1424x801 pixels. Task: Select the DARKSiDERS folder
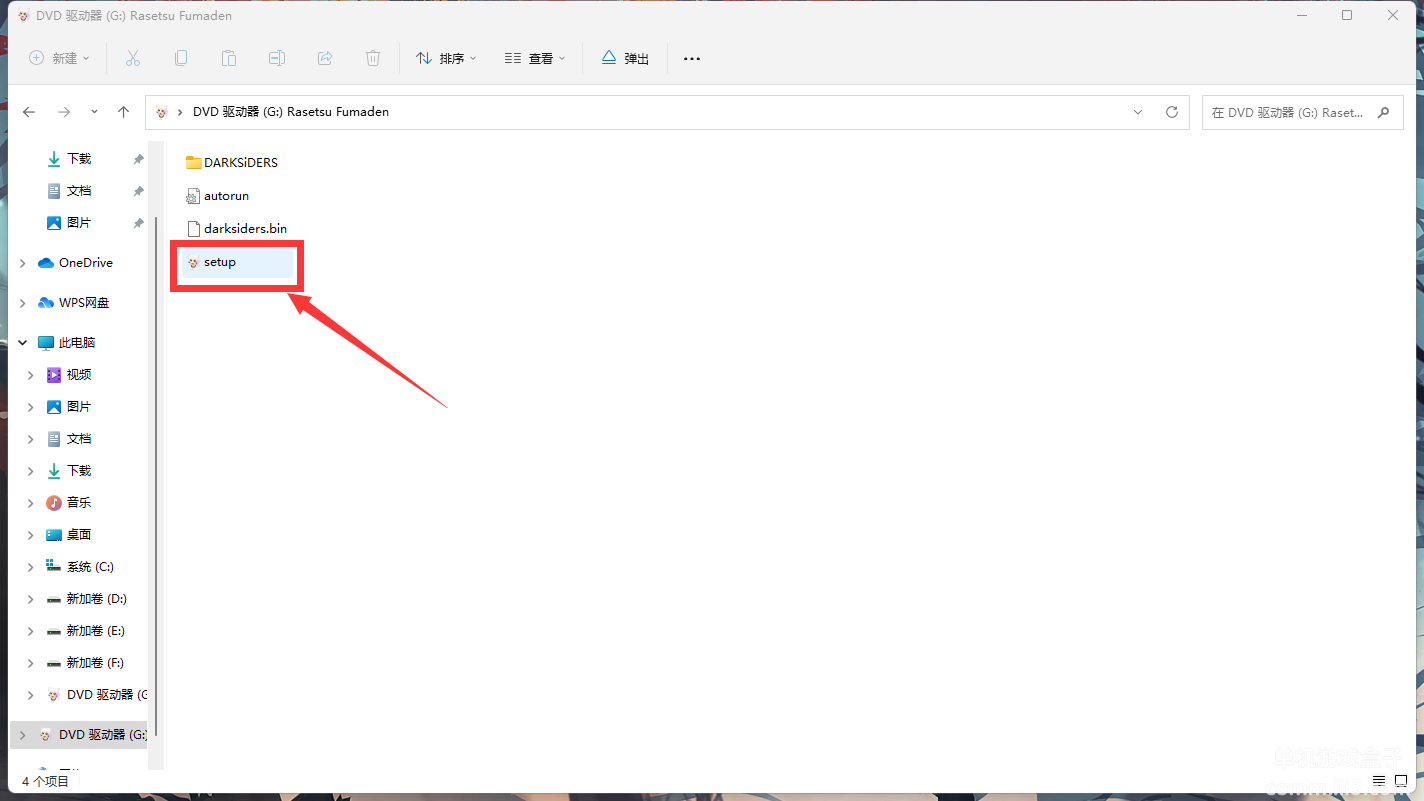(x=232, y=162)
